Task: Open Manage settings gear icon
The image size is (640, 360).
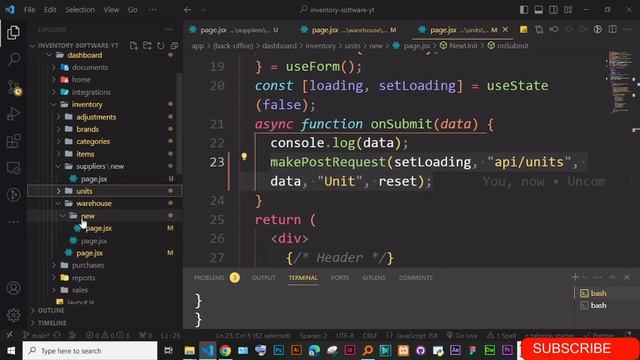Action: coord(13,315)
